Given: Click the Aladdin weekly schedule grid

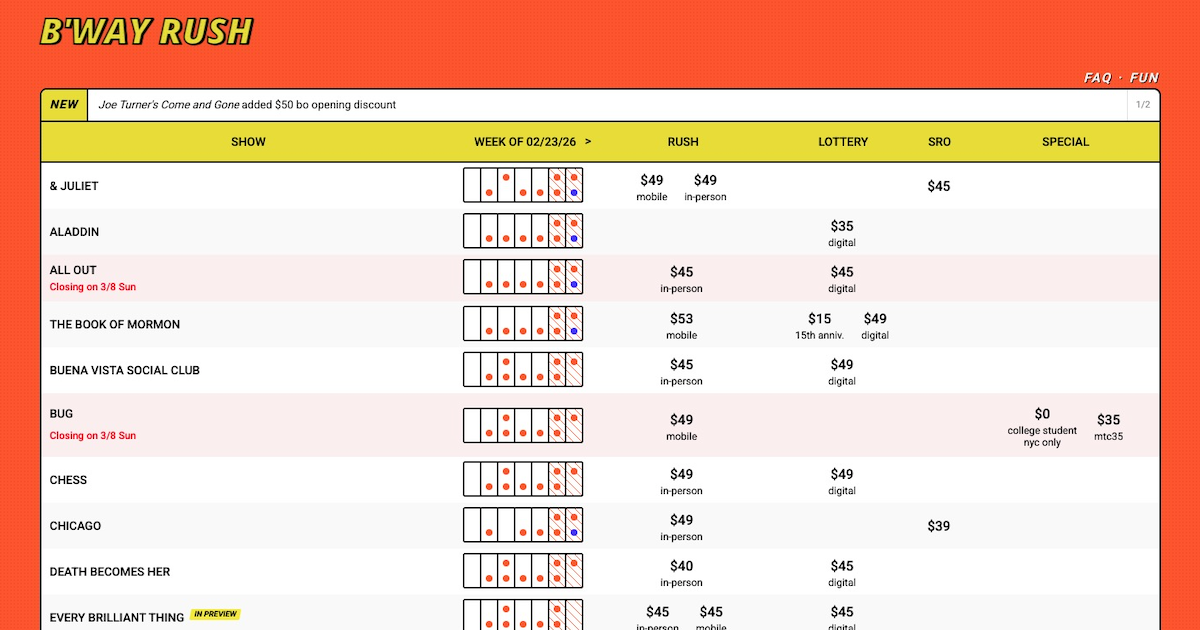Looking at the screenshot, I should pos(523,231).
